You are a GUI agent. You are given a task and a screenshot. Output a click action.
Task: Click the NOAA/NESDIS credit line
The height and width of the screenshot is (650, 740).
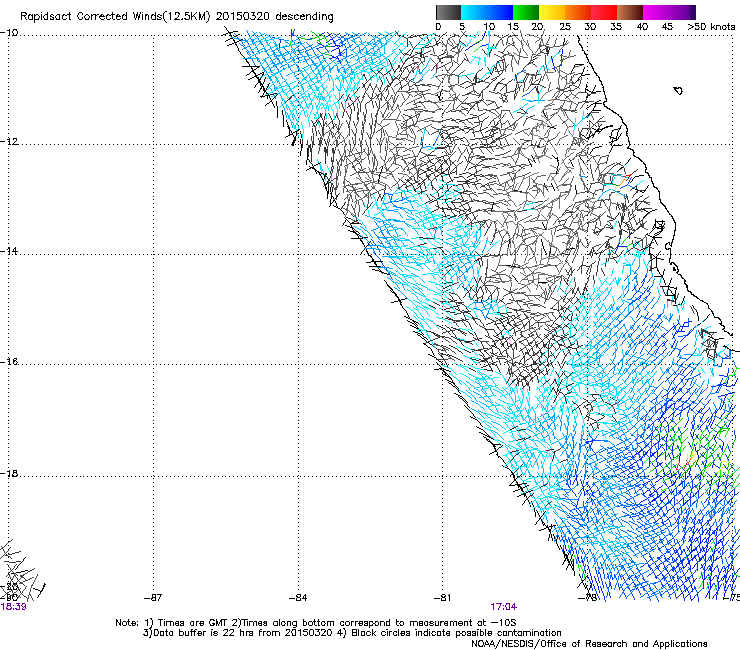tap(589, 644)
